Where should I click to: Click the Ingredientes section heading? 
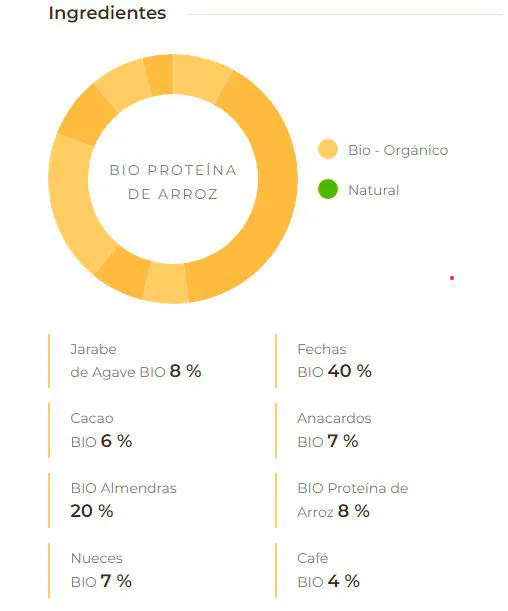[108, 13]
